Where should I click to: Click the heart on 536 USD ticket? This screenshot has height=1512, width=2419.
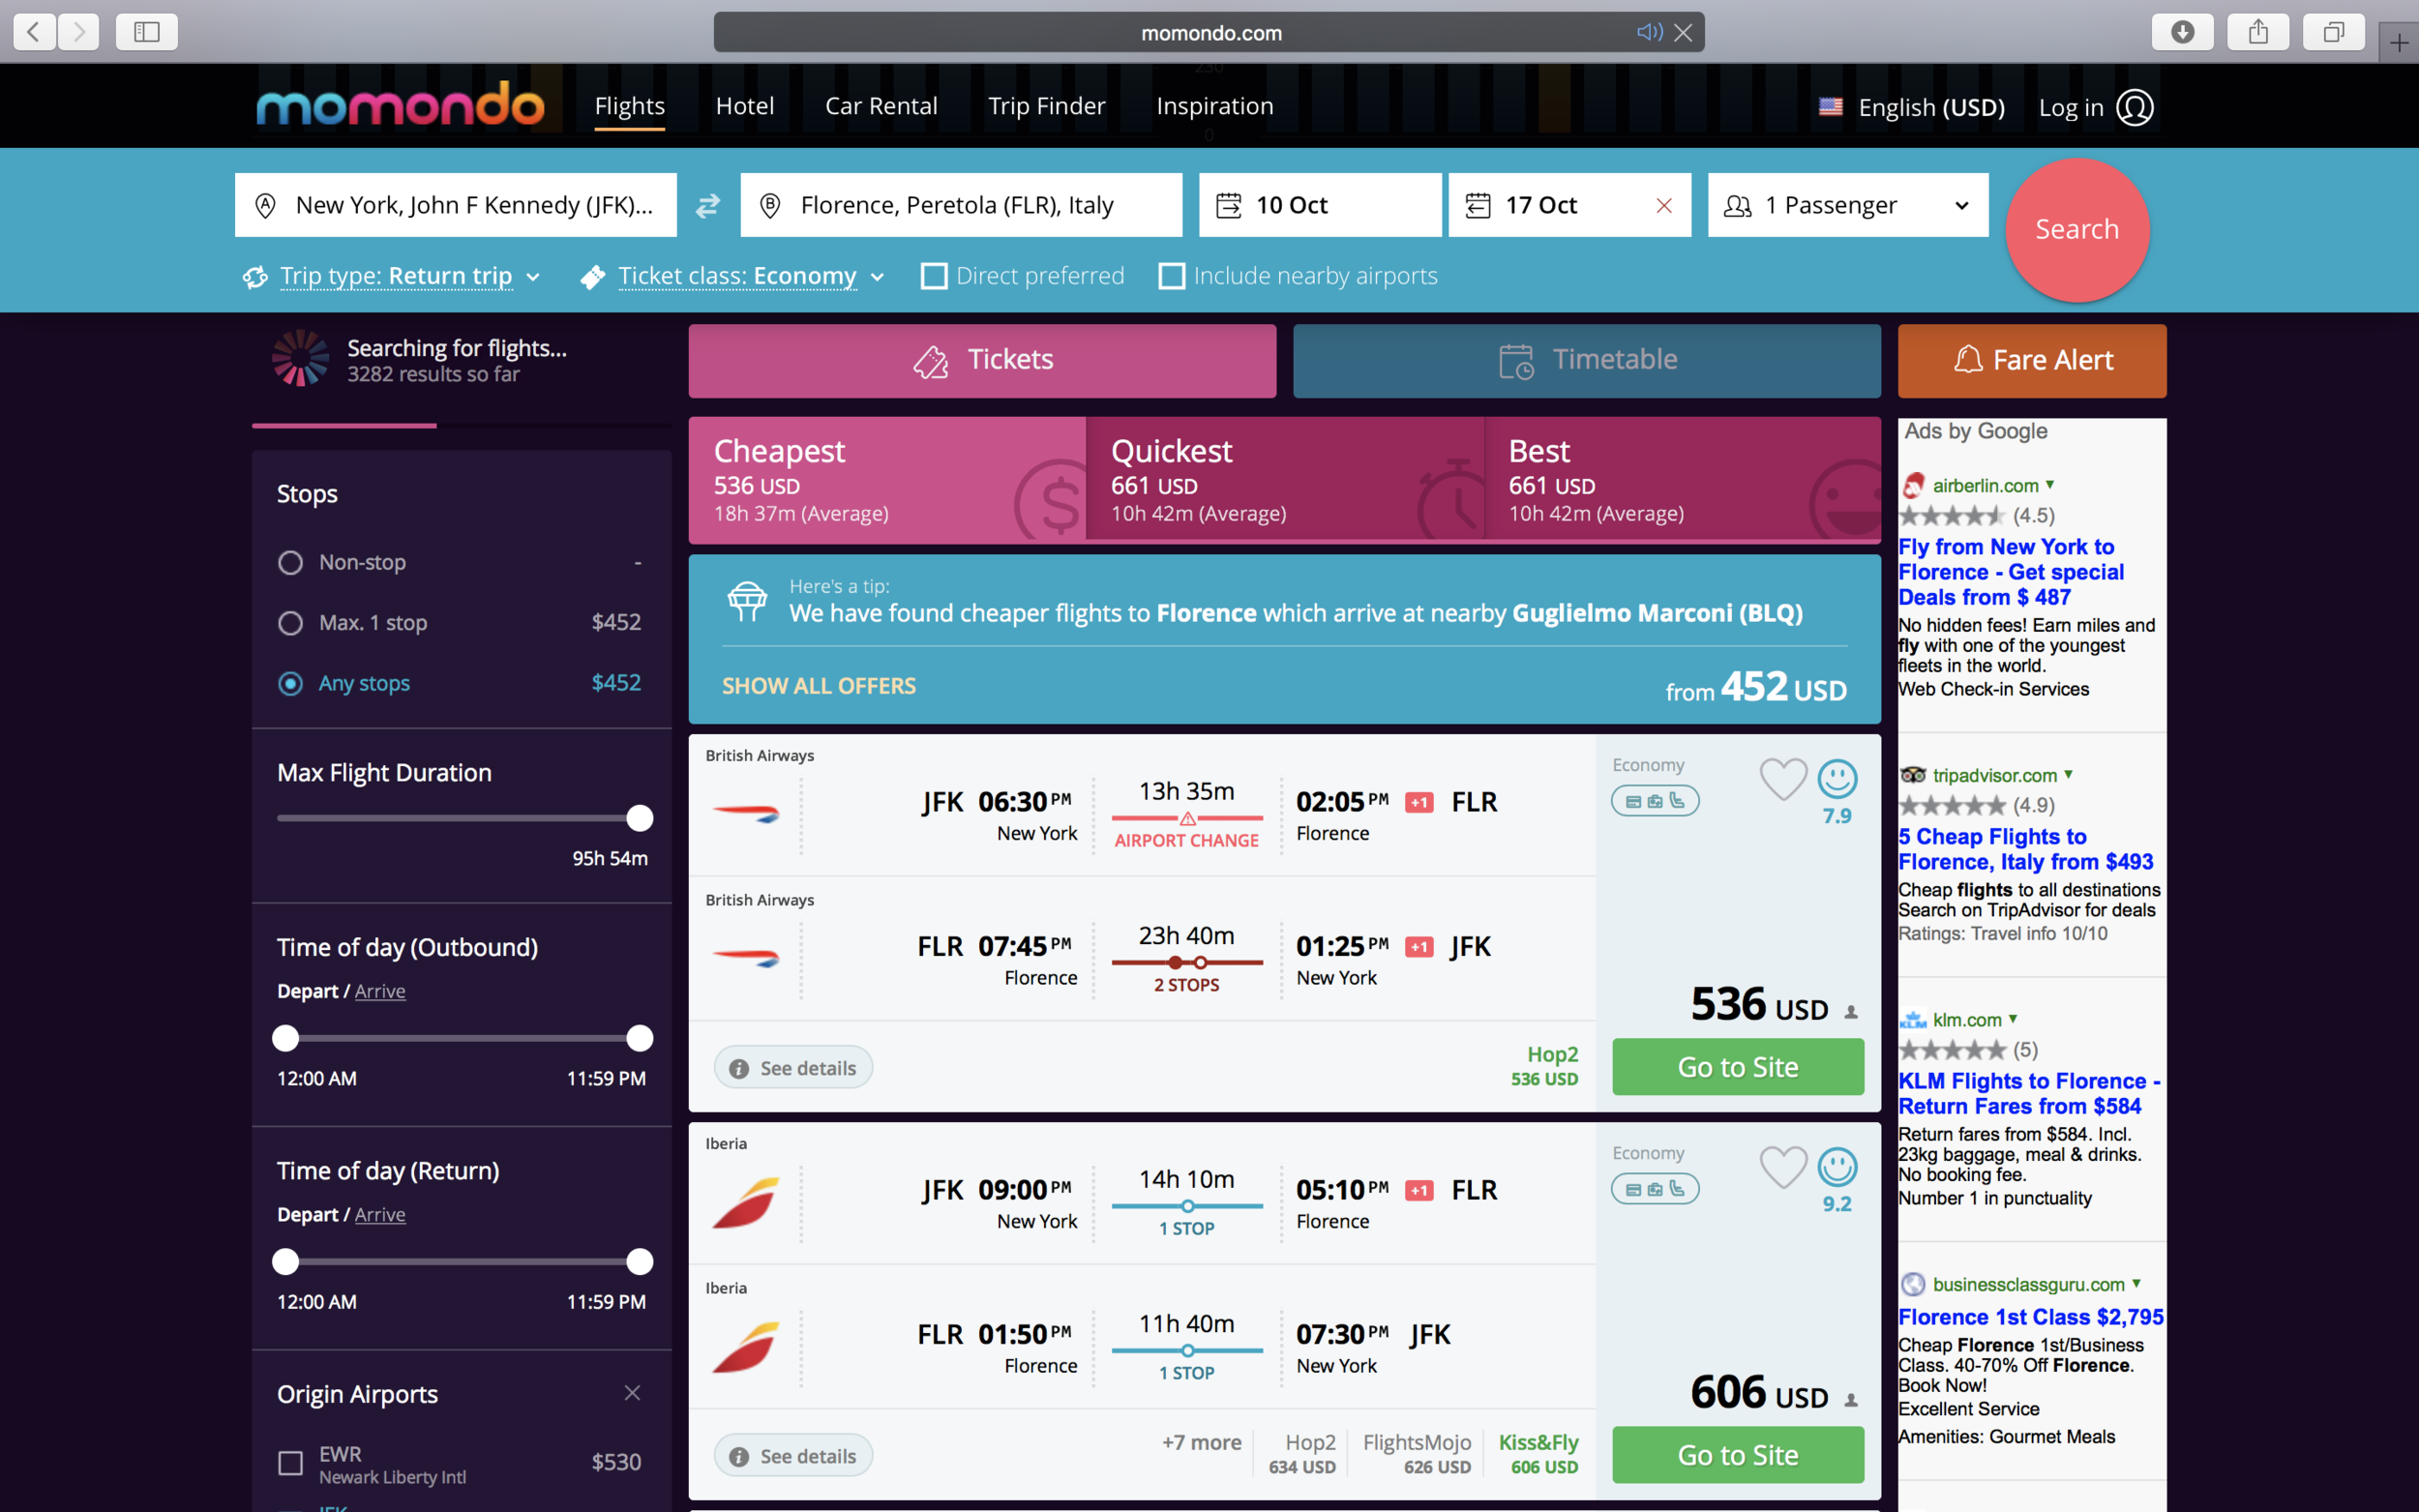(1783, 778)
